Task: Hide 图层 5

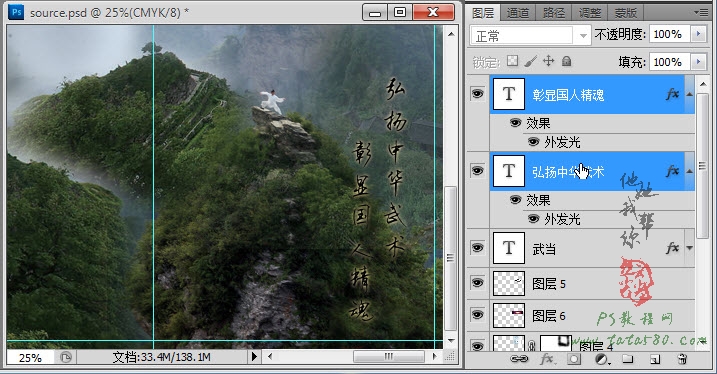Action: pos(477,283)
